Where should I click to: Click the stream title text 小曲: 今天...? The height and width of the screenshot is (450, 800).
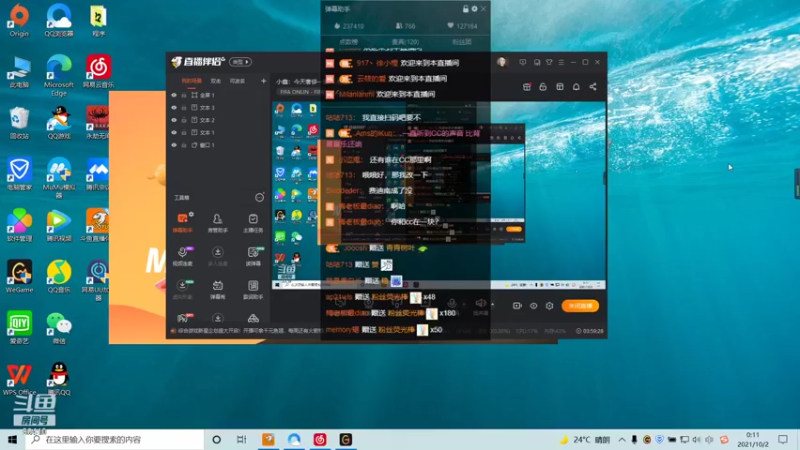298,81
